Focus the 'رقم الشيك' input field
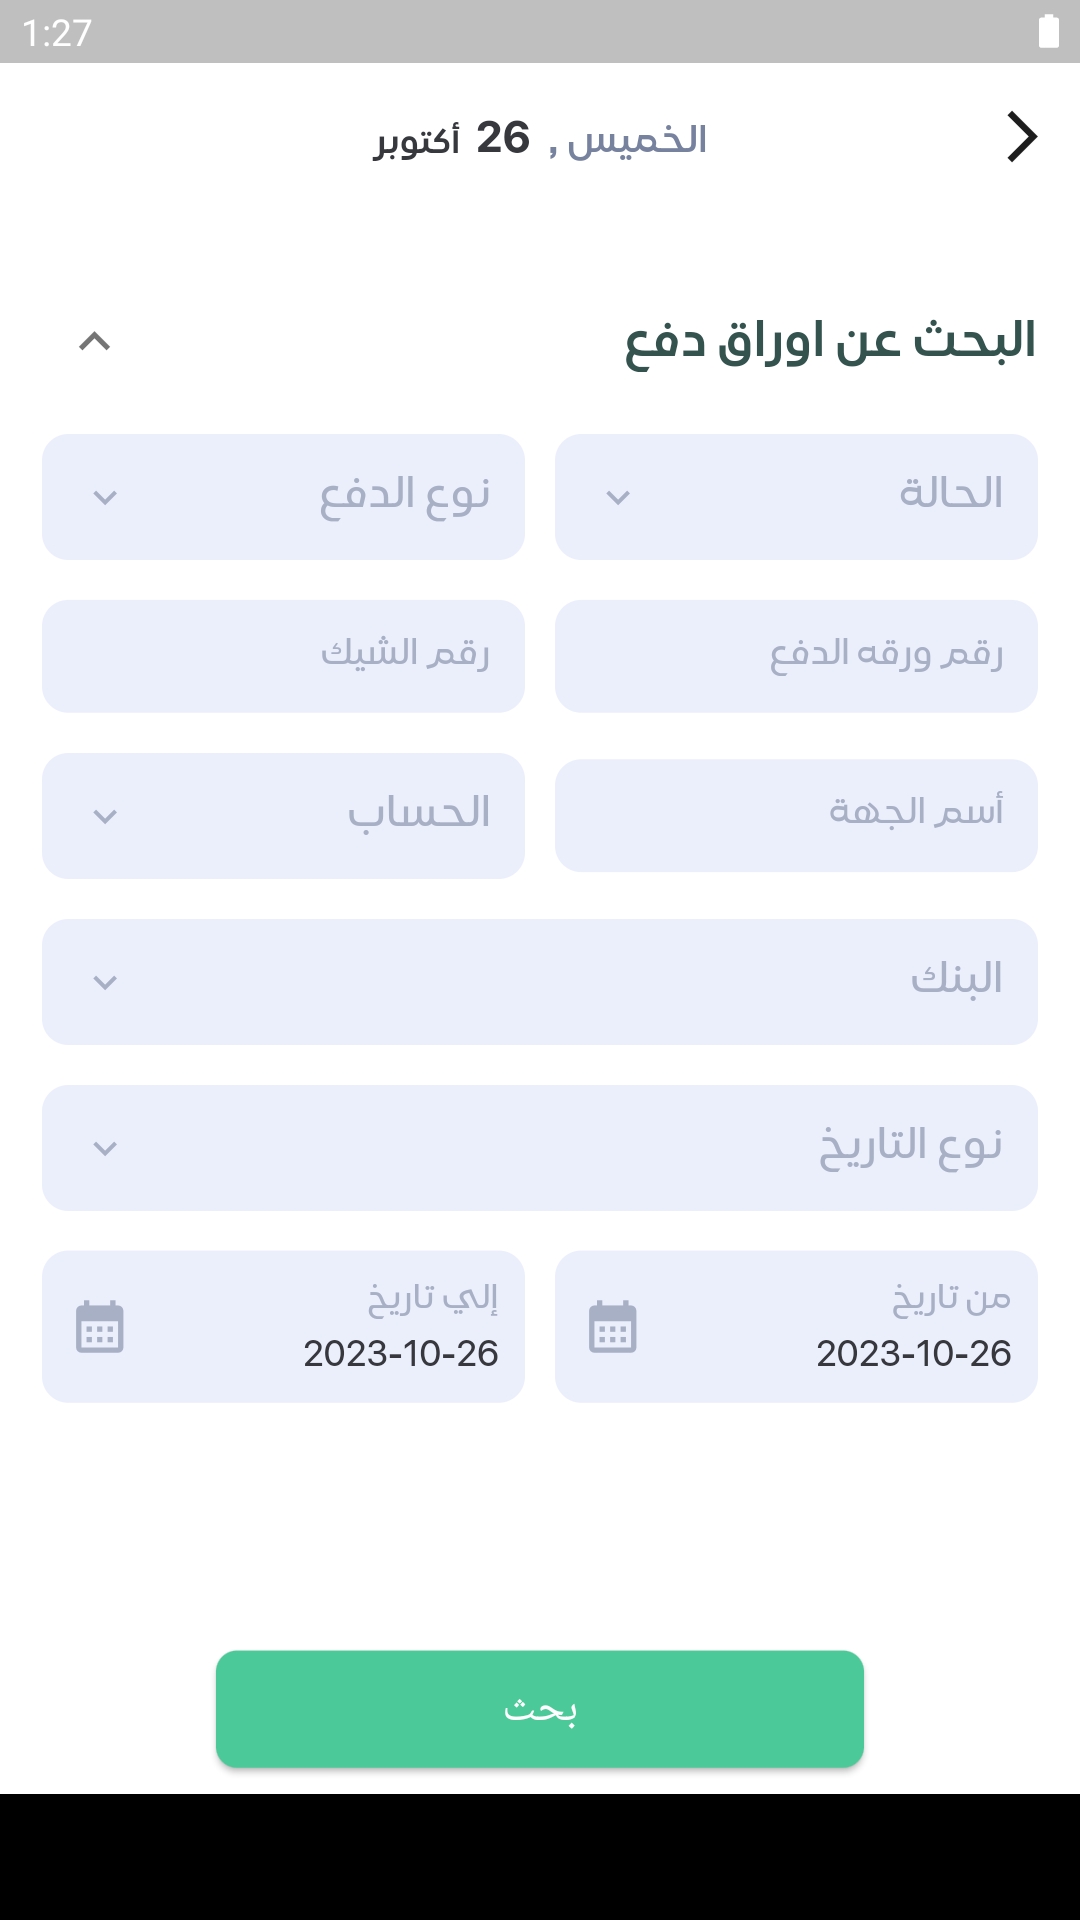Image resolution: width=1080 pixels, height=1920 pixels. [x=283, y=656]
